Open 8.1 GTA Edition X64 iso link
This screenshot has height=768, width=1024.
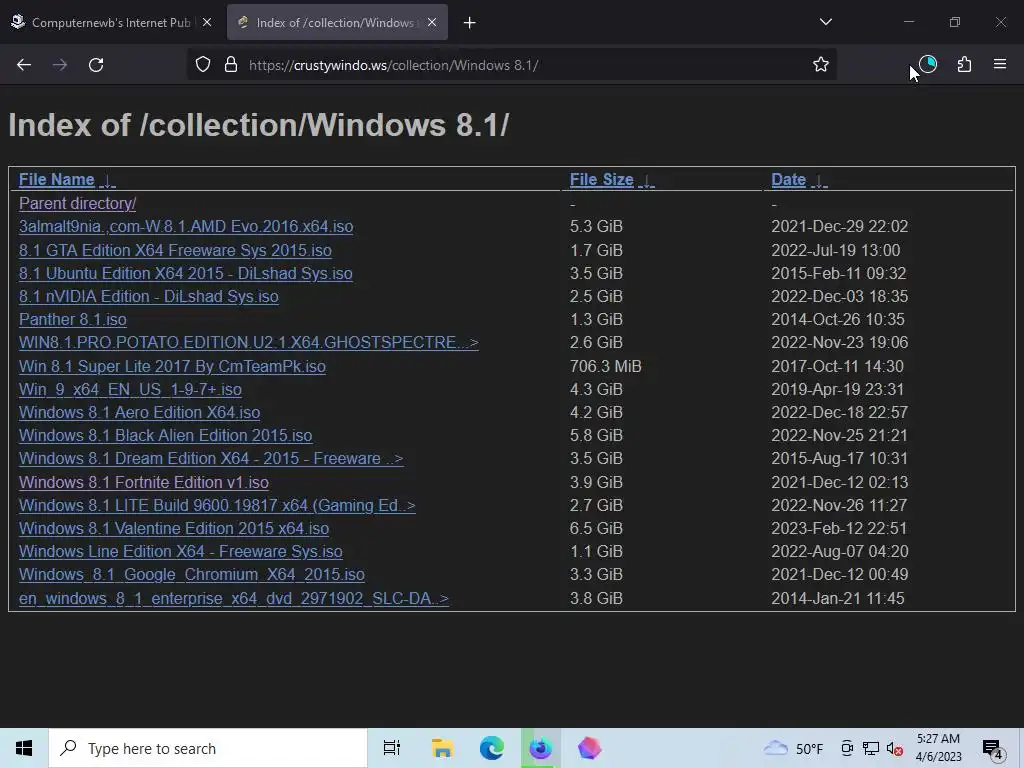pyautogui.click(x=175, y=250)
